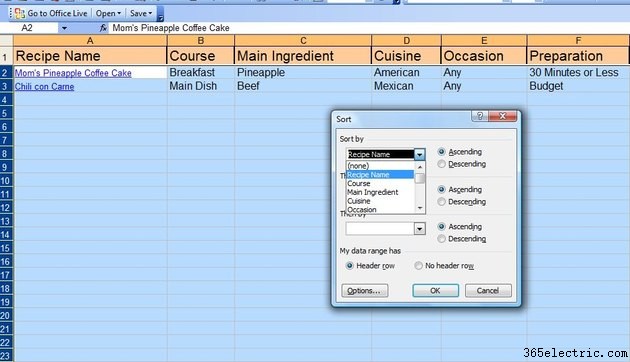Select the Pineapple cell
This screenshot has width=630, height=362.
[x=303, y=72]
